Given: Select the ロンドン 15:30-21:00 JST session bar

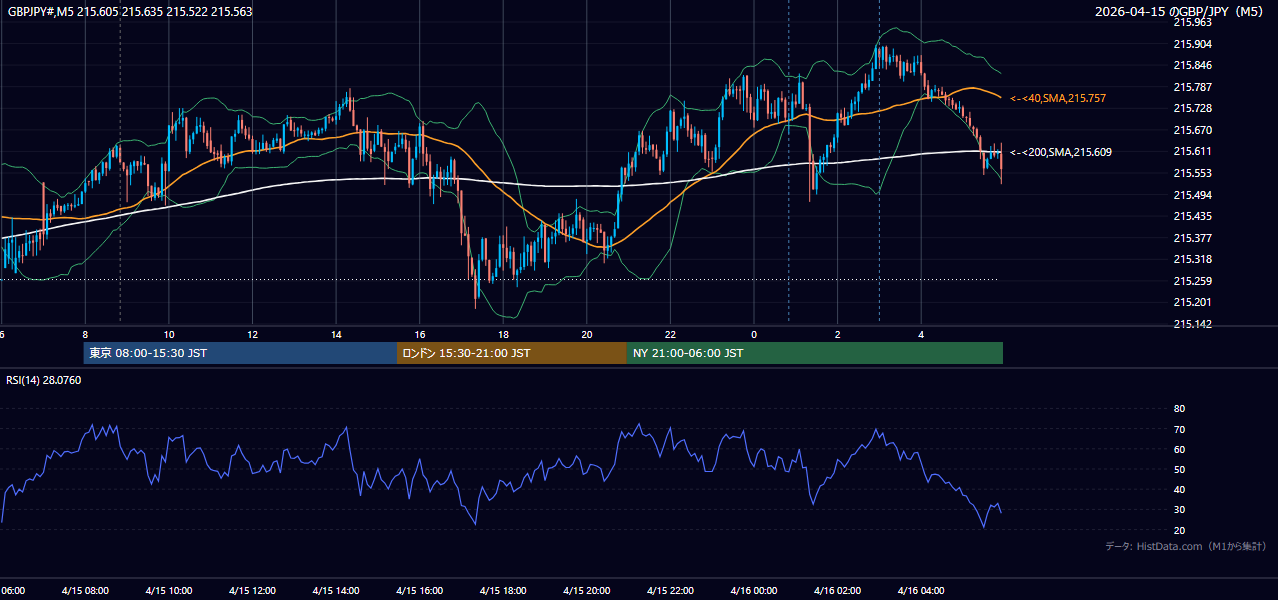Looking at the screenshot, I should click(512, 353).
